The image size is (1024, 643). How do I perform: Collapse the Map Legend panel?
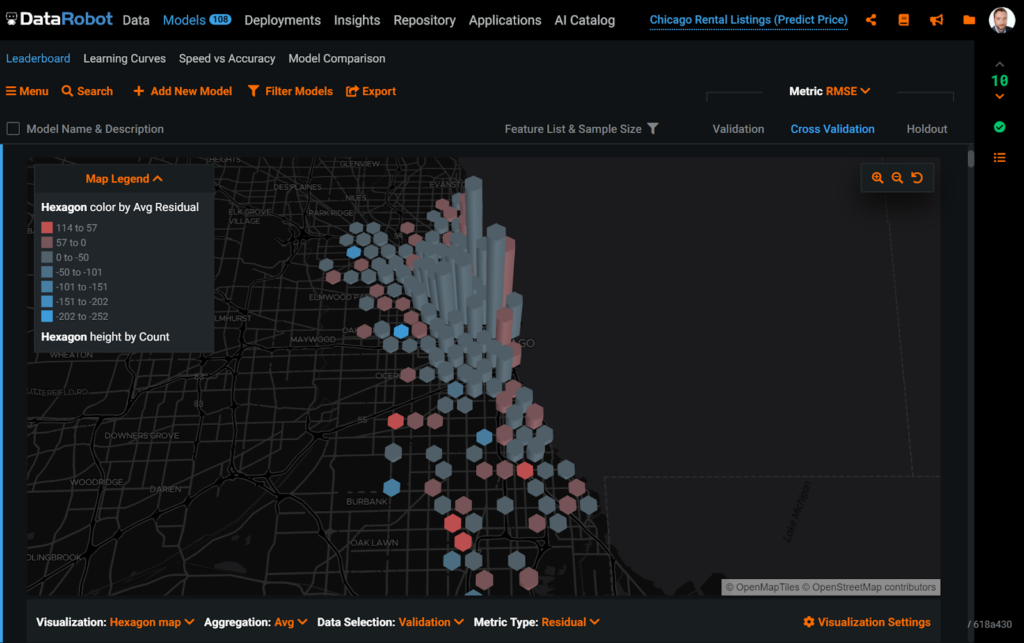click(124, 179)
